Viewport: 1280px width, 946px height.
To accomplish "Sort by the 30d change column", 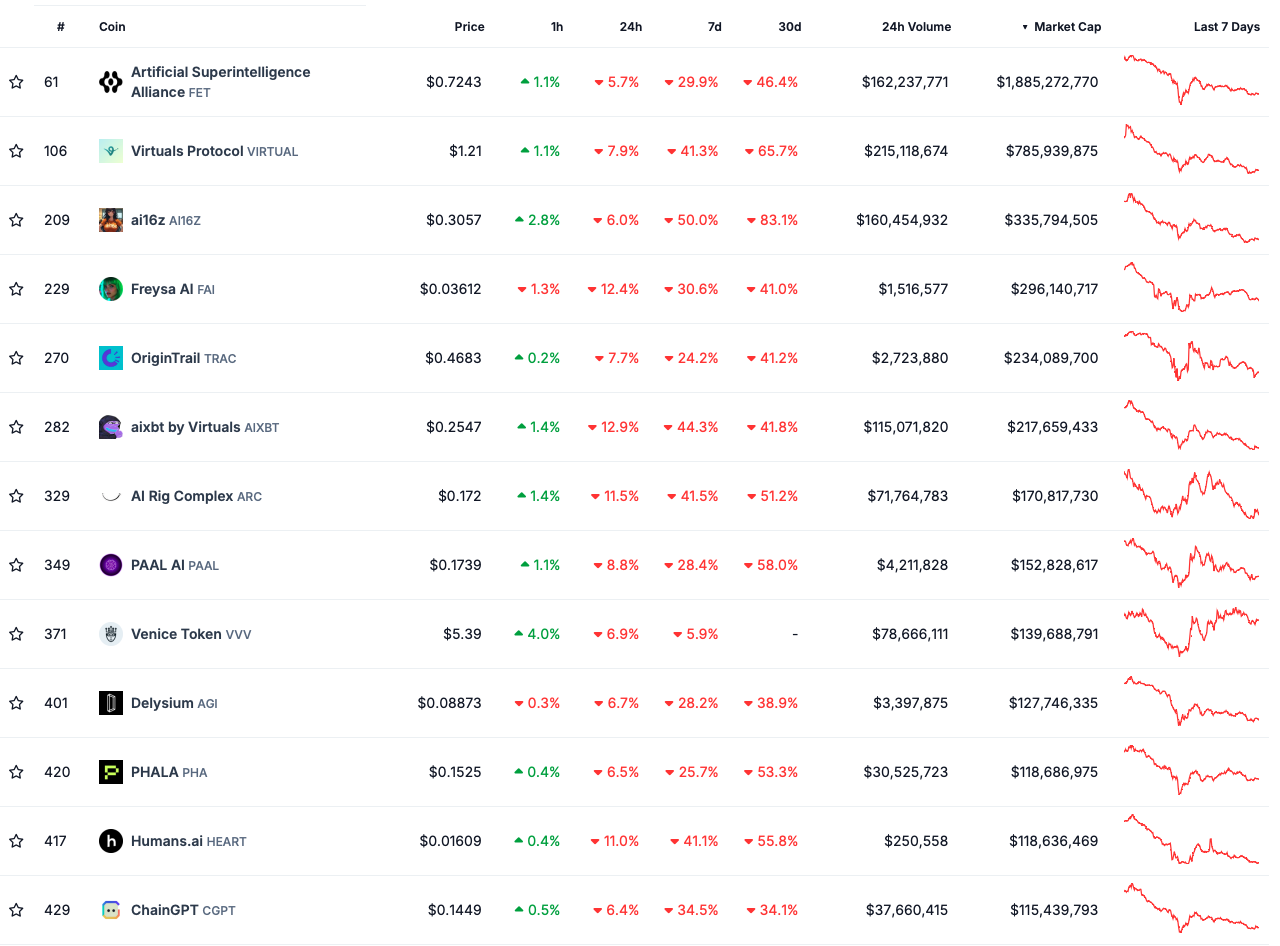I will (x=789, y=27).
